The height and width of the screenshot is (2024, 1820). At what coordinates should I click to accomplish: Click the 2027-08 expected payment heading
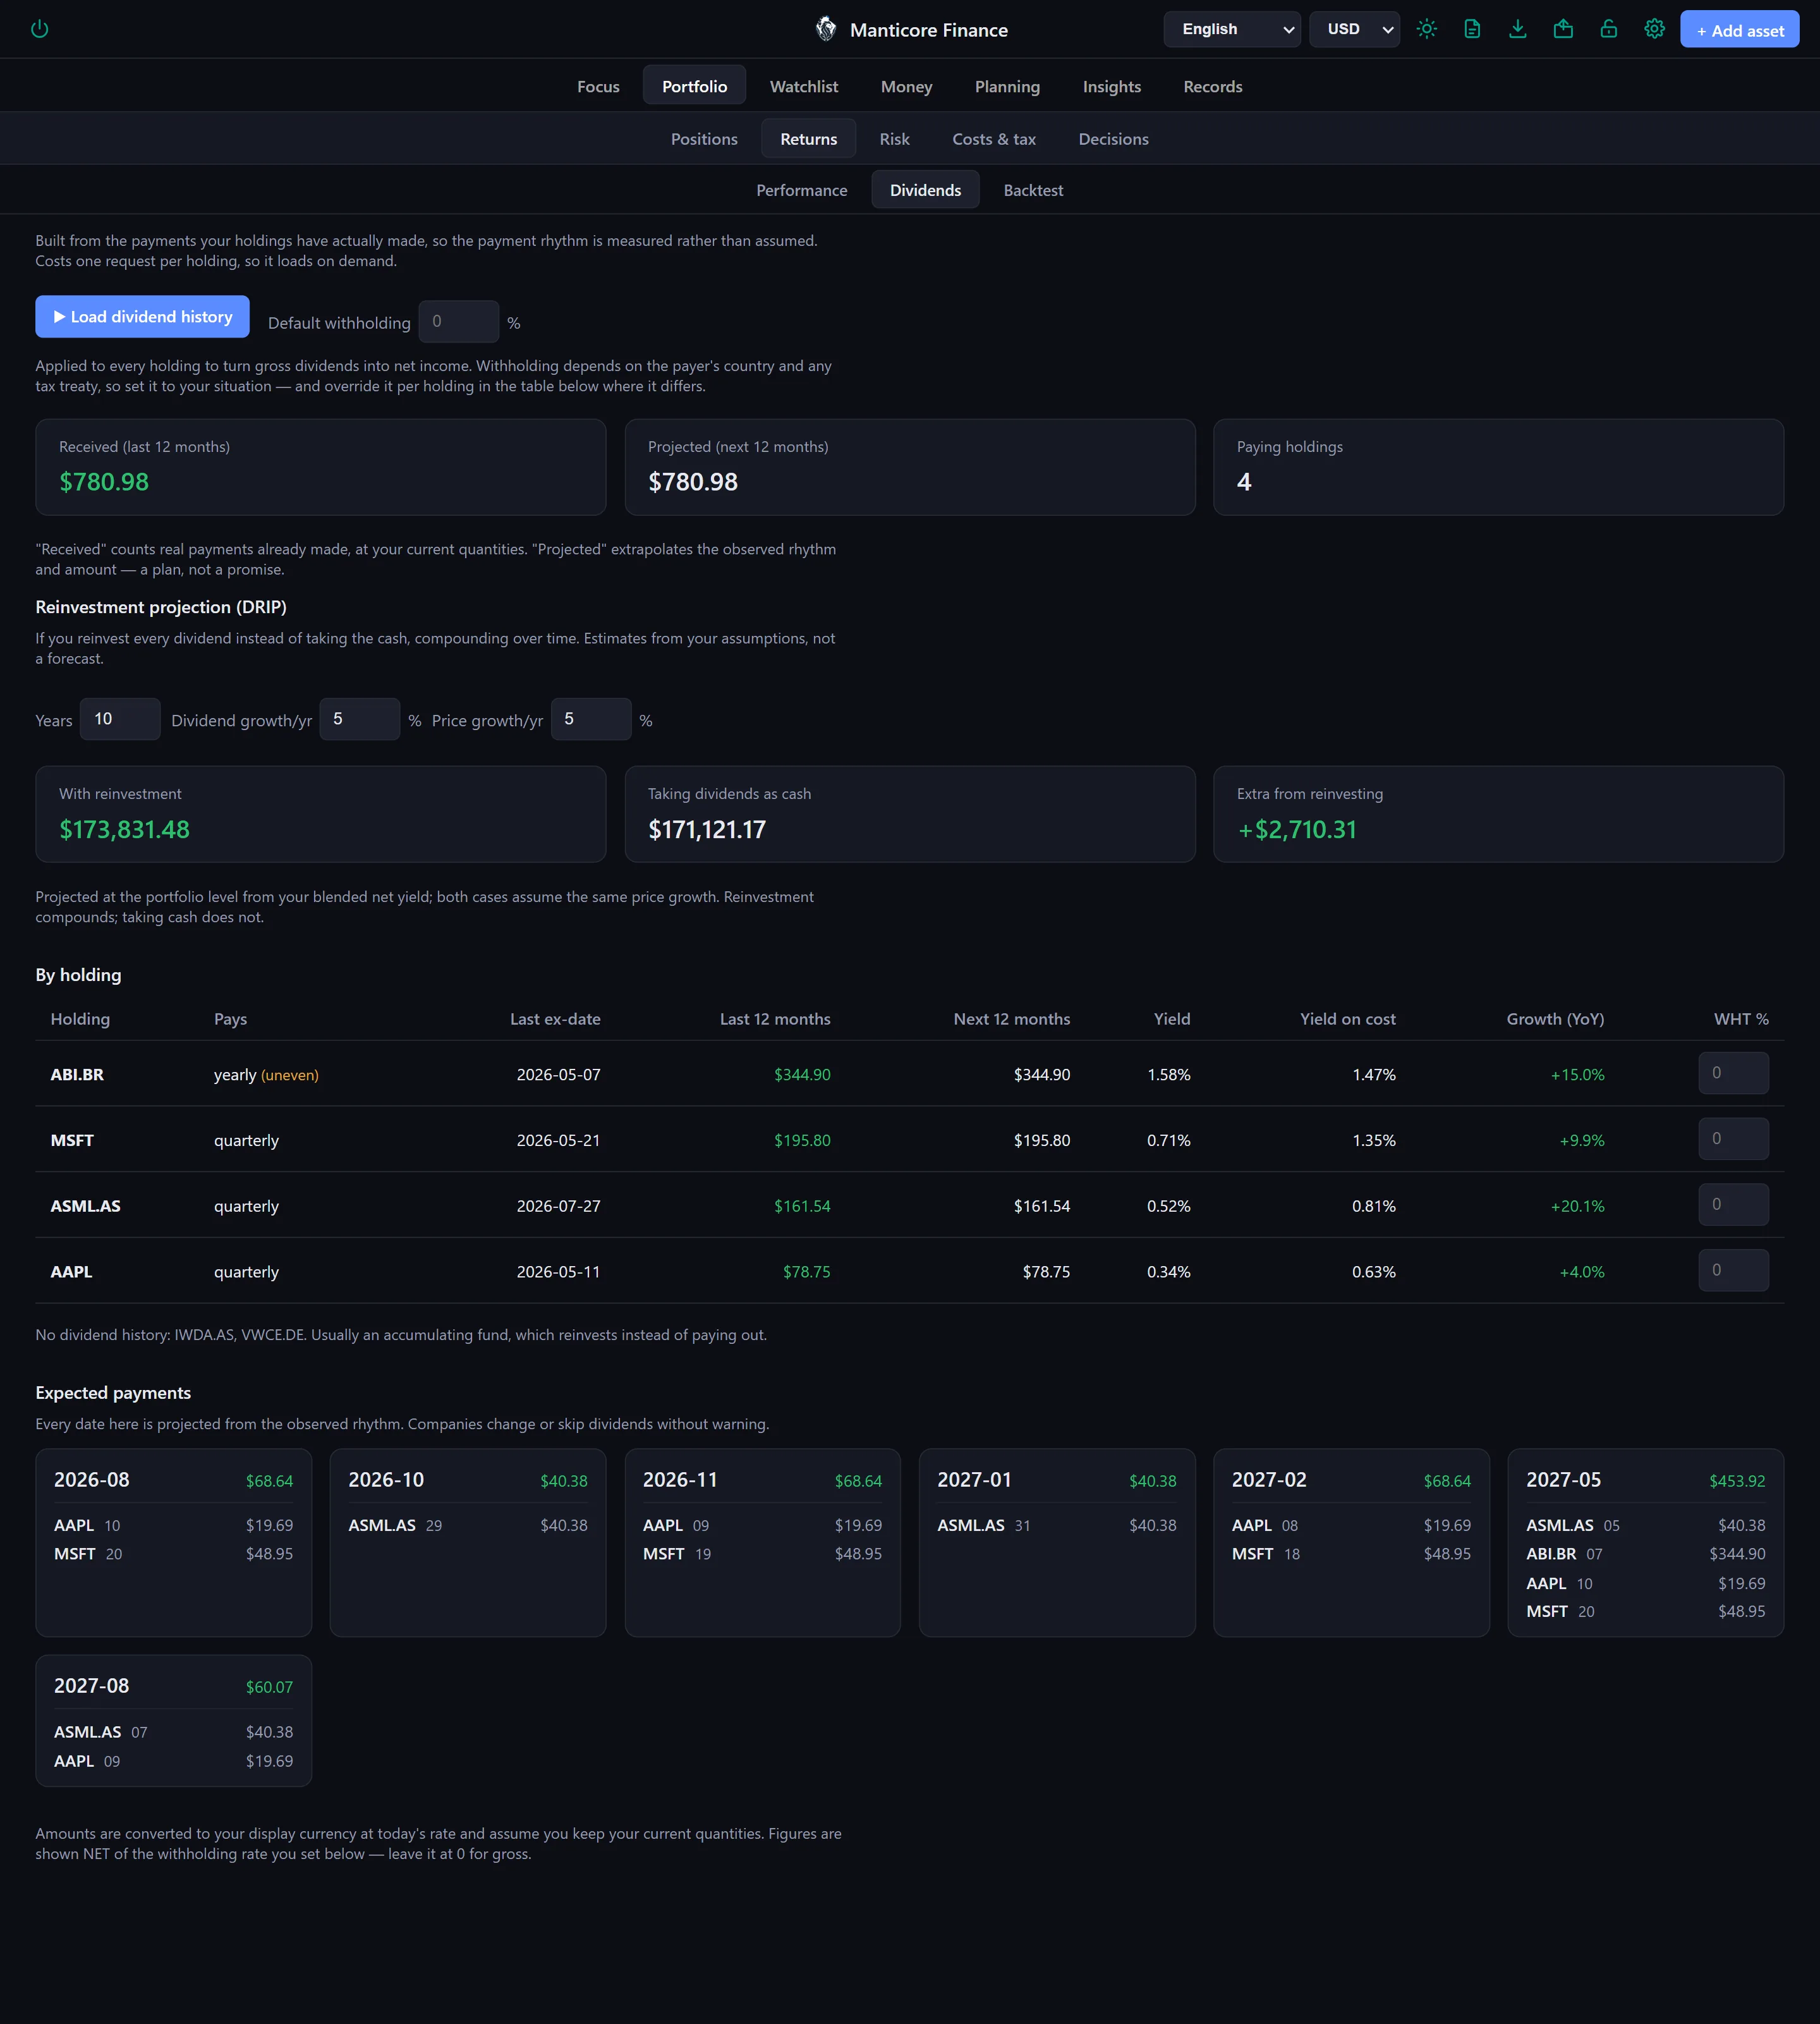[x=92, y=1686]
